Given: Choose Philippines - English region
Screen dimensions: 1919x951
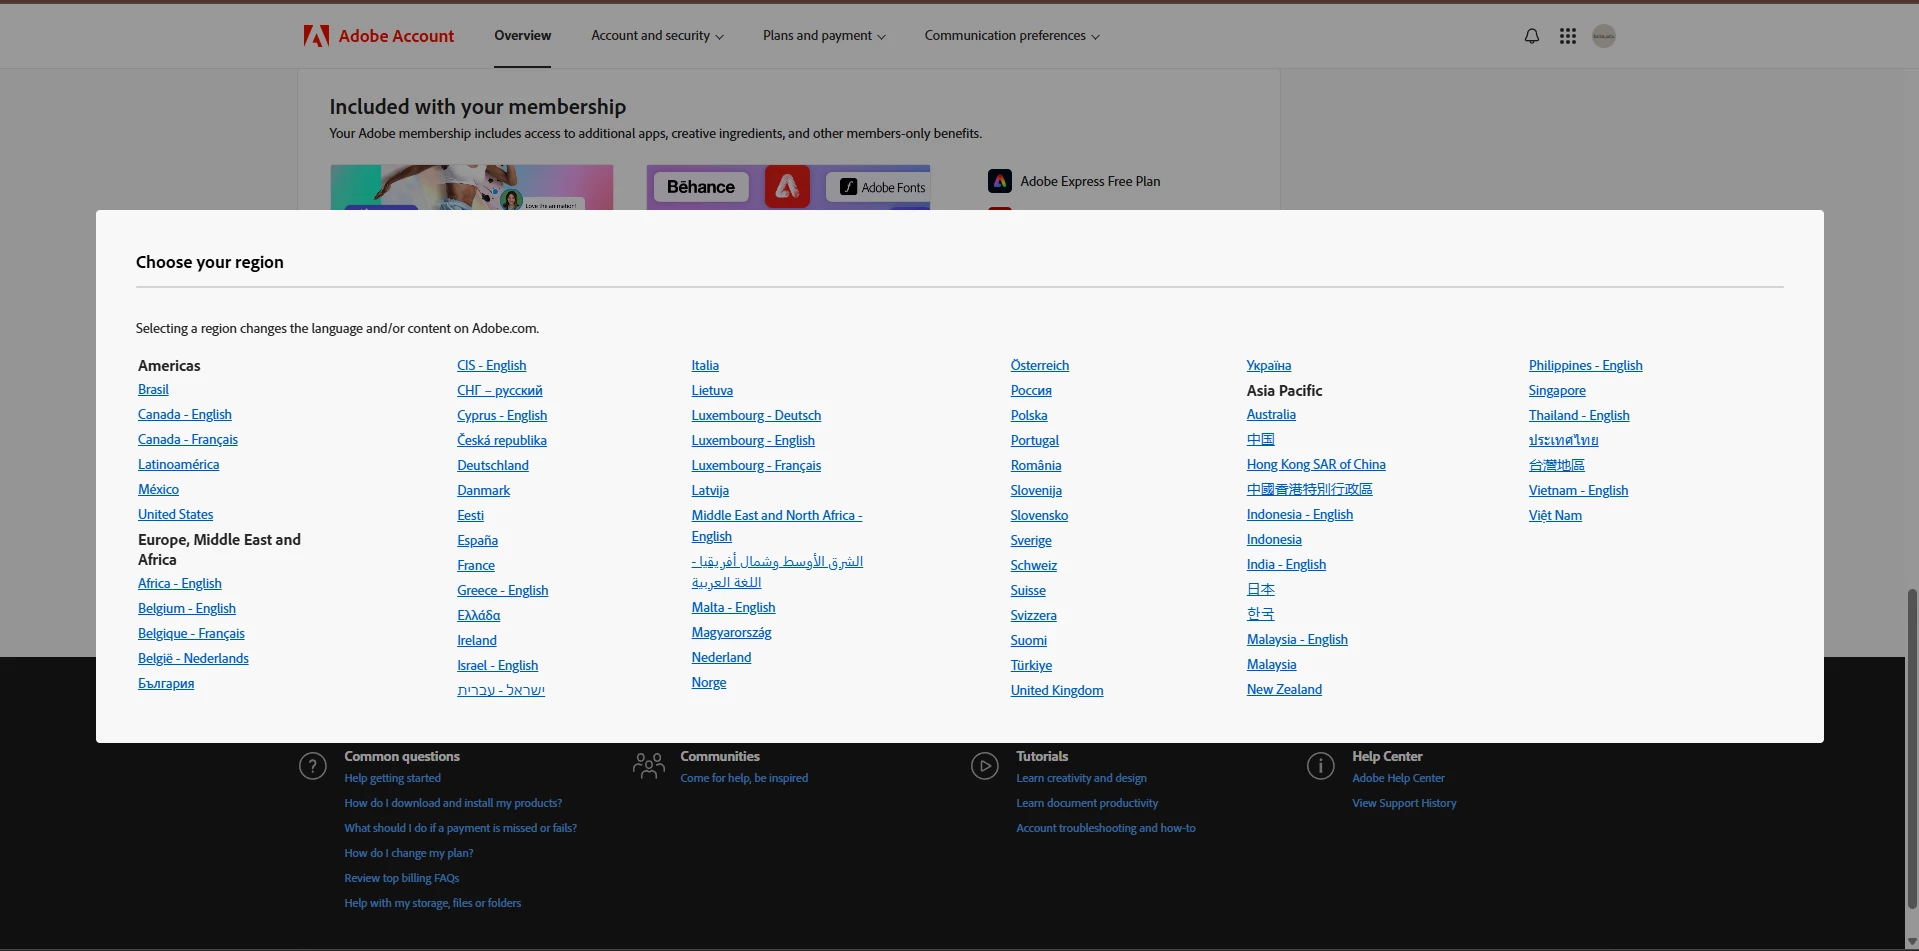Looking at the screenshot, I should tap(1585, 366).
